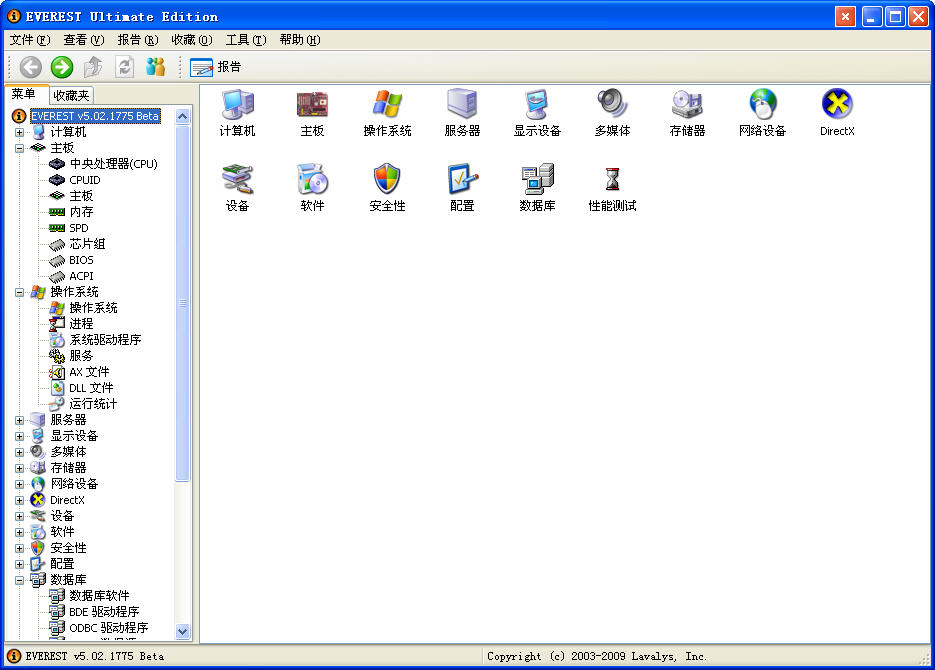Open the 性能测试 benchmark hourglass icon
The width and height of the screenshot is (935, 670).
pos(612,180)
